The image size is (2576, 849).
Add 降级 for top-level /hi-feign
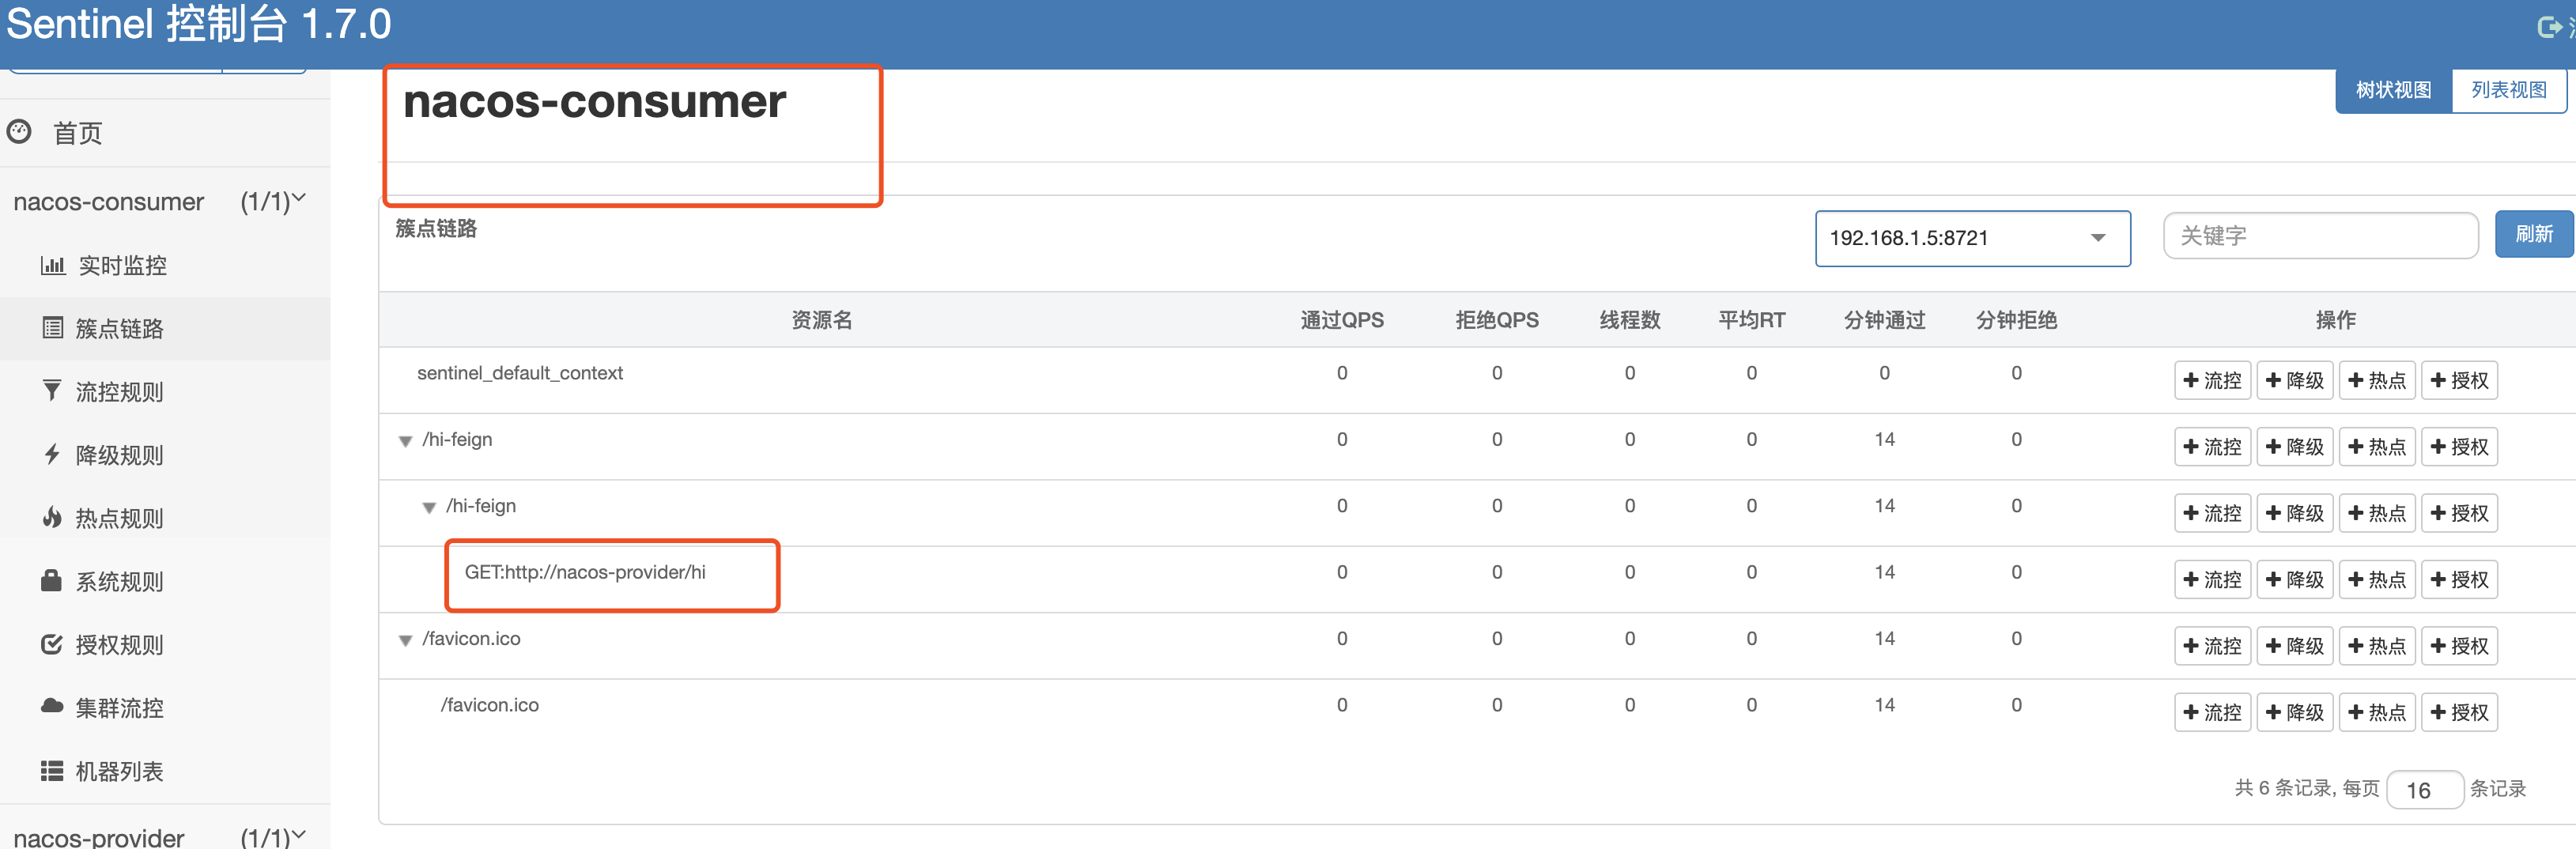pyautogui.click(x=2295, y=446)
